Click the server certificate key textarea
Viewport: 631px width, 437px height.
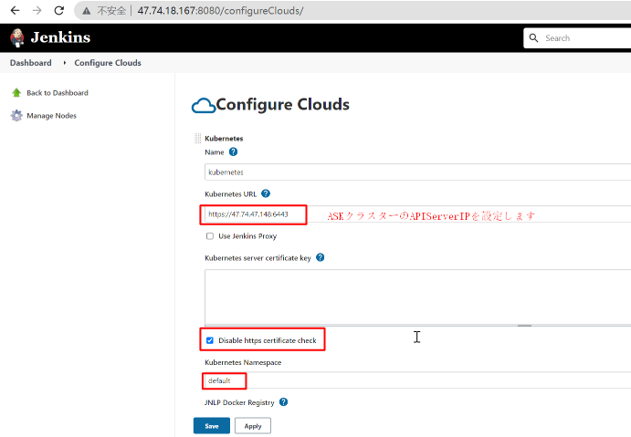(x=417, y=297)
